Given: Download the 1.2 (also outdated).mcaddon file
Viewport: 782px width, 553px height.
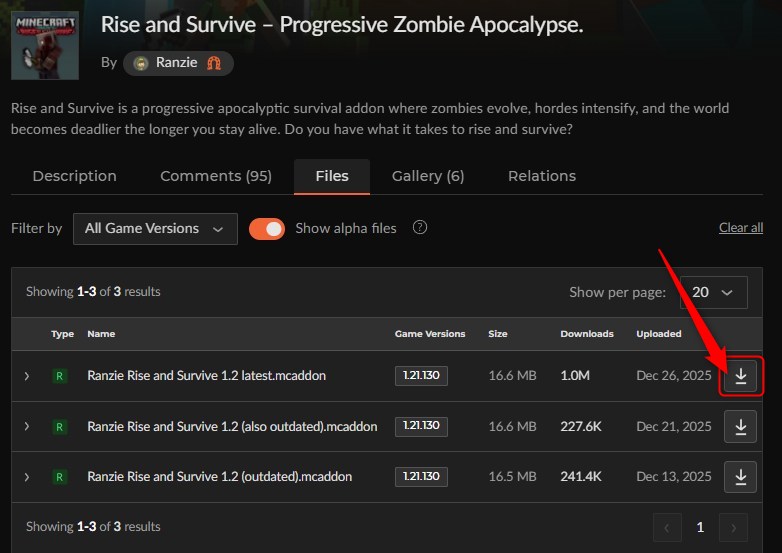Looking at the screenshot, I should click(x=741, y=426).
